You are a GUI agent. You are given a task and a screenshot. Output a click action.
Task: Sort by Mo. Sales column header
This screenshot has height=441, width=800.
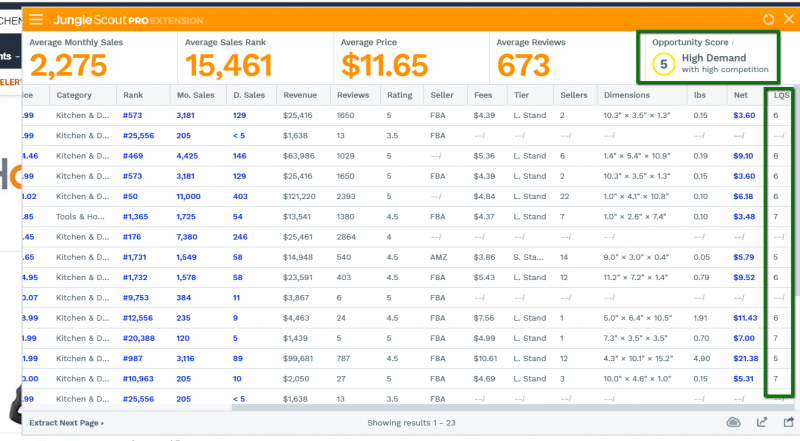coord(195,95)
